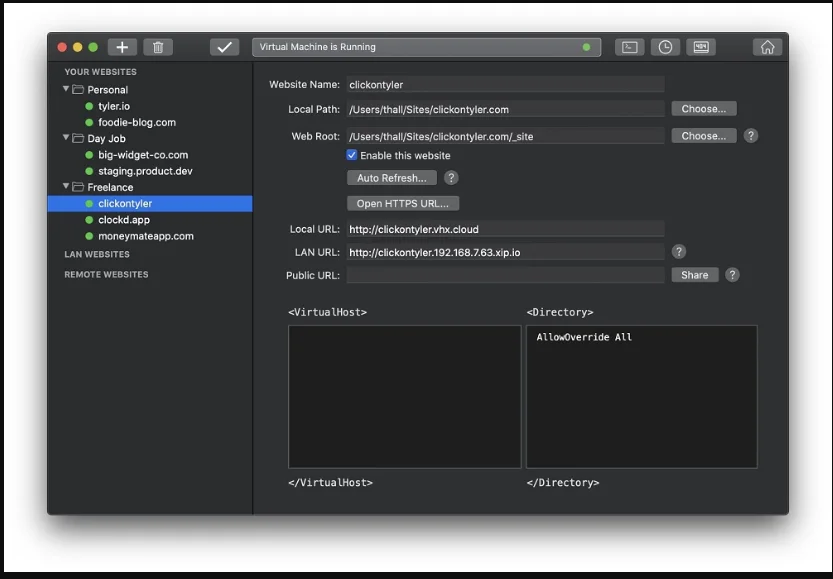Click the Website Name field
Image resolution: width=833 pixels, height=579 pixels.
point(505,84)
